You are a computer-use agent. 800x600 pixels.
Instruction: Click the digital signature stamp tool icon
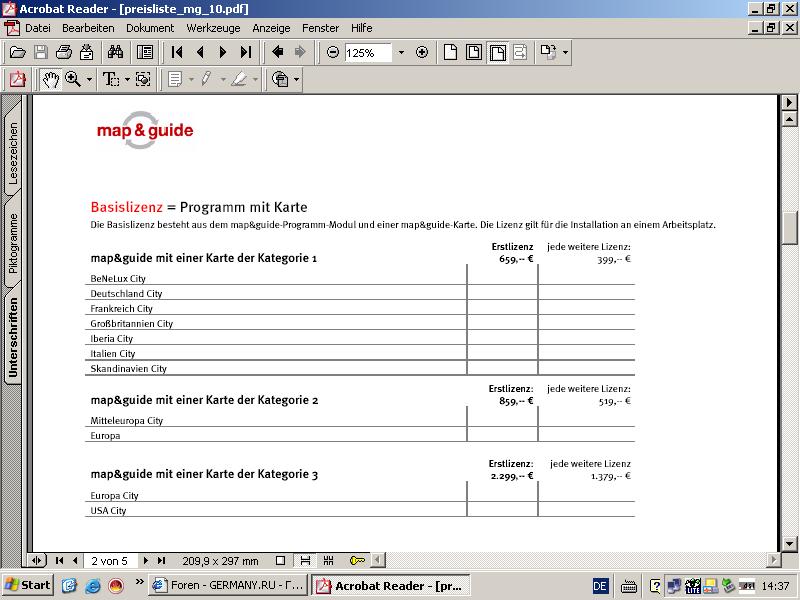[280, 80]
